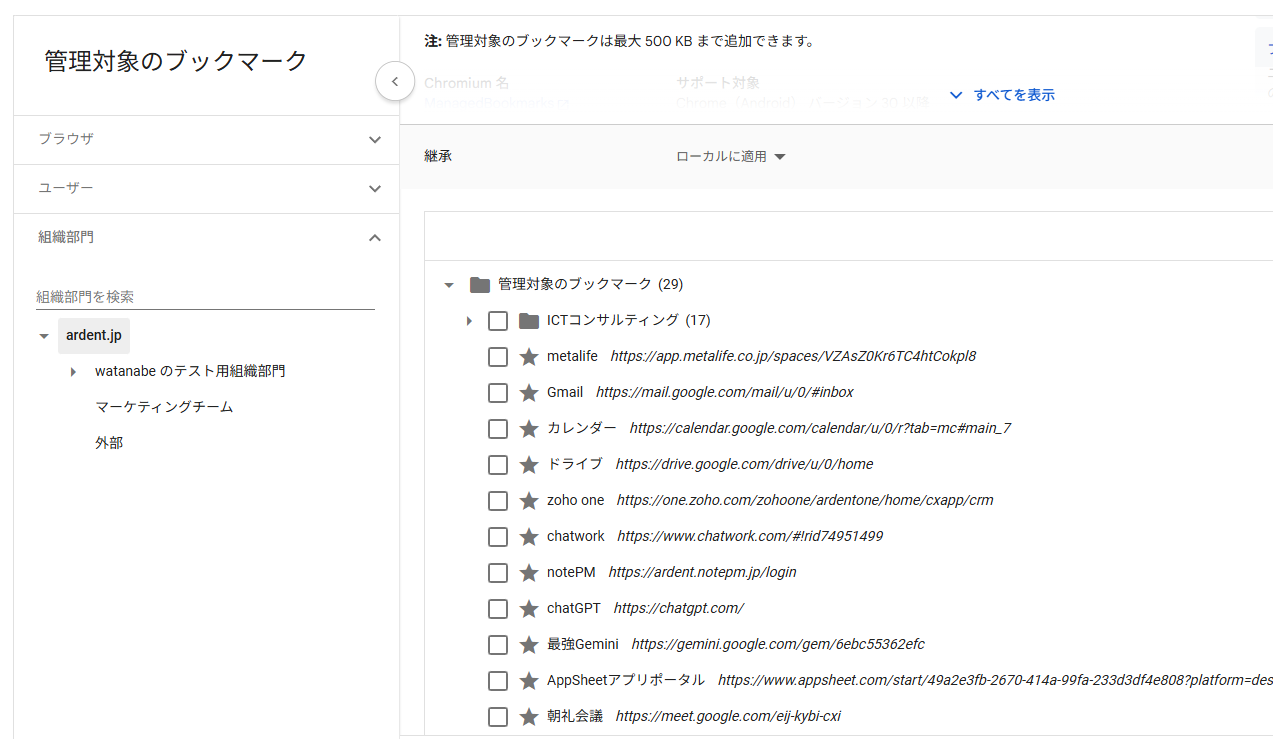This screenshot has width=1273, height=739.
Task: Select the checkbox beside metalife bookmark
Action: pyautogui.click(x=497, y=356)
